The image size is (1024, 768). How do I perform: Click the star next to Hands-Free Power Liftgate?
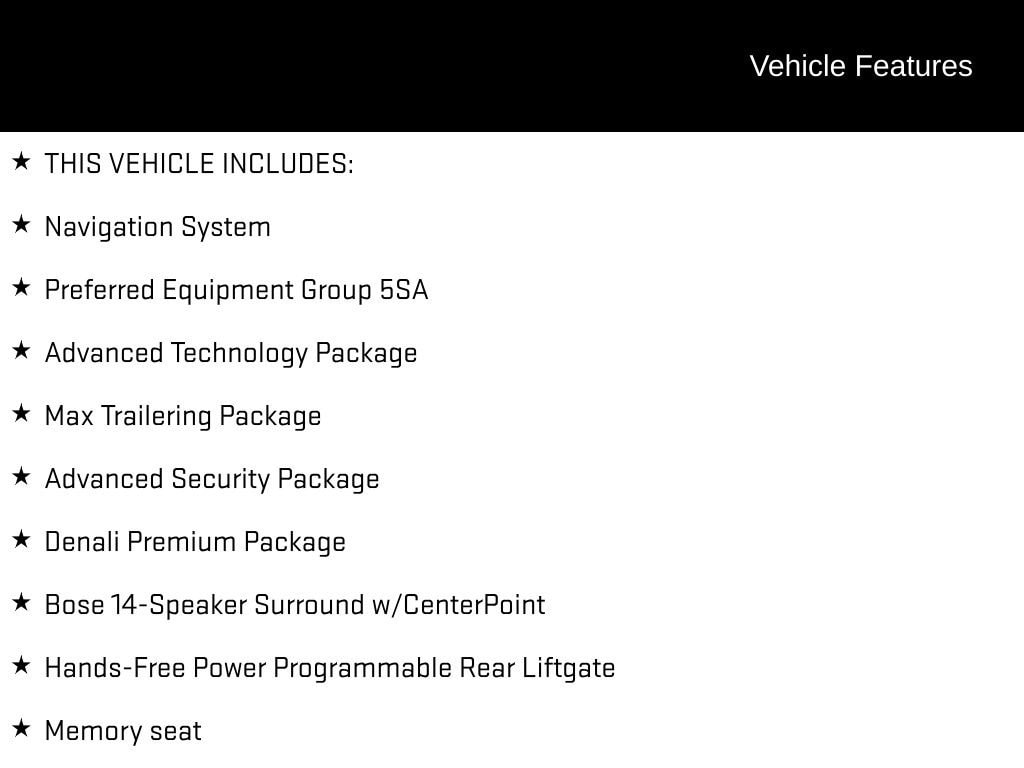pyautogui.click(x=21, y=666)
